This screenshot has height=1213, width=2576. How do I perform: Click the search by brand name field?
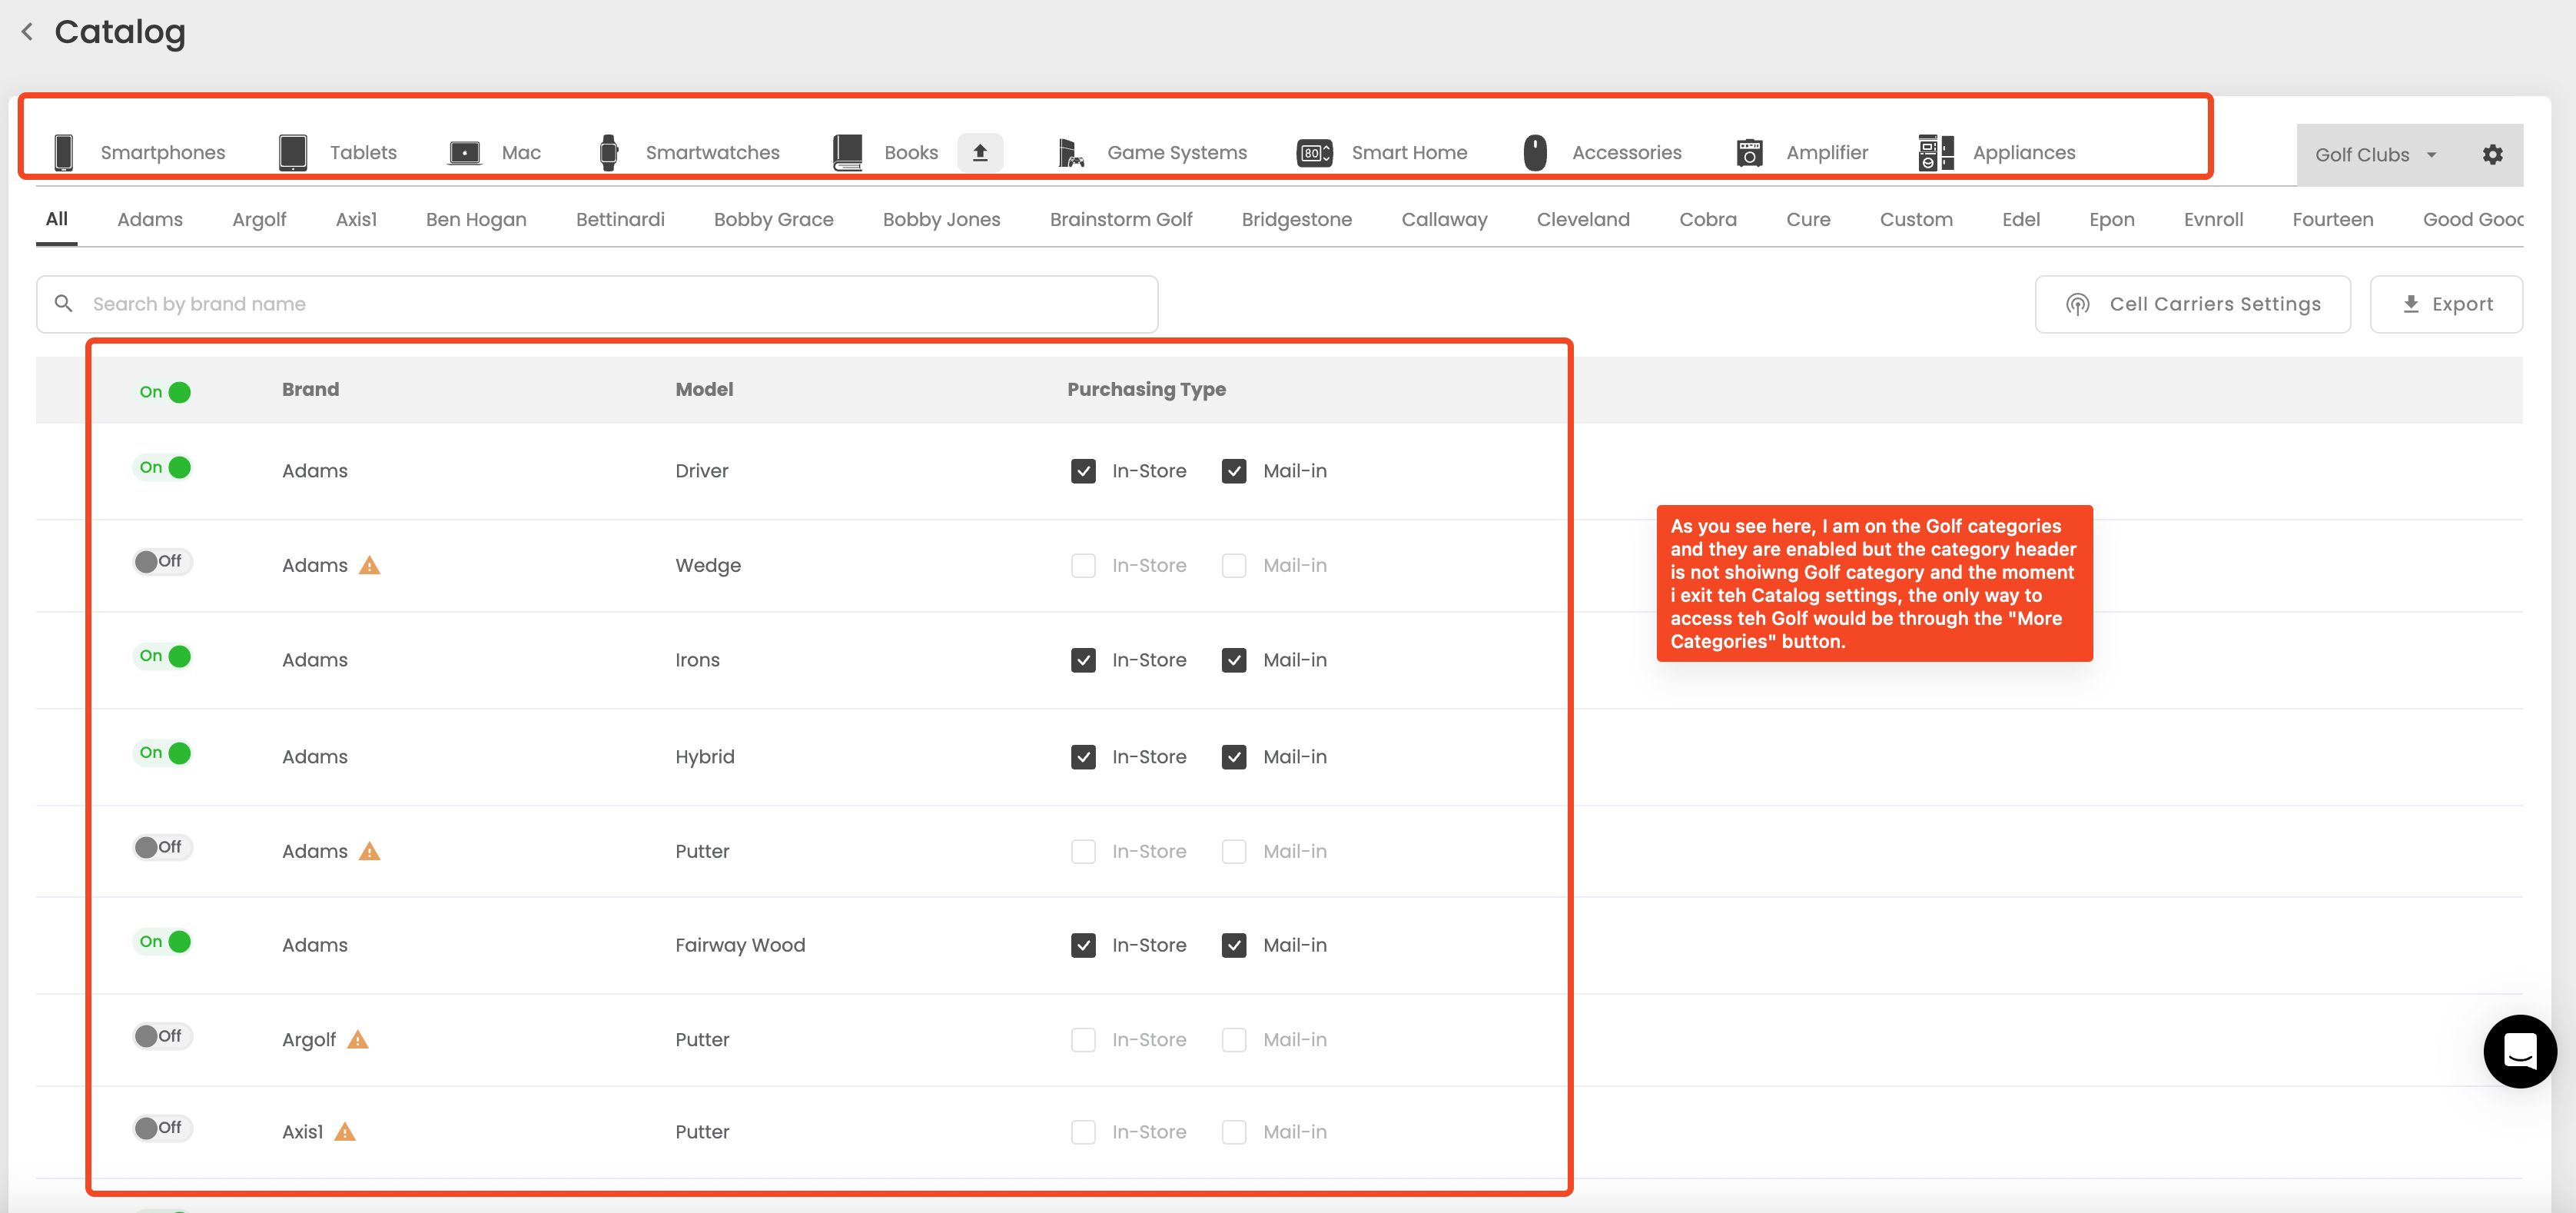597,304
